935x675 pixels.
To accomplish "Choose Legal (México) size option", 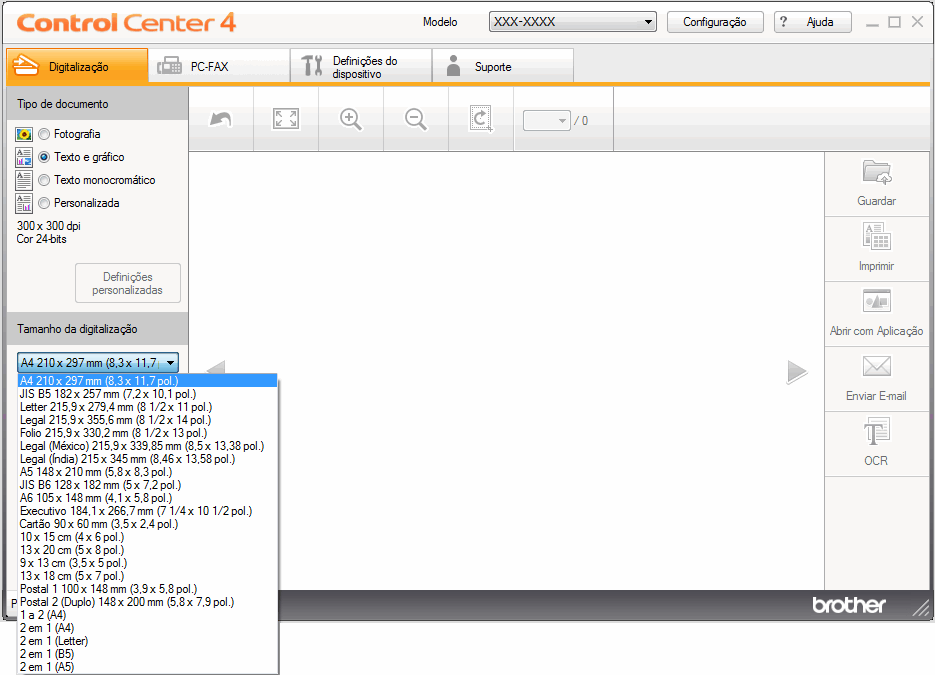I will coord(148,446).
